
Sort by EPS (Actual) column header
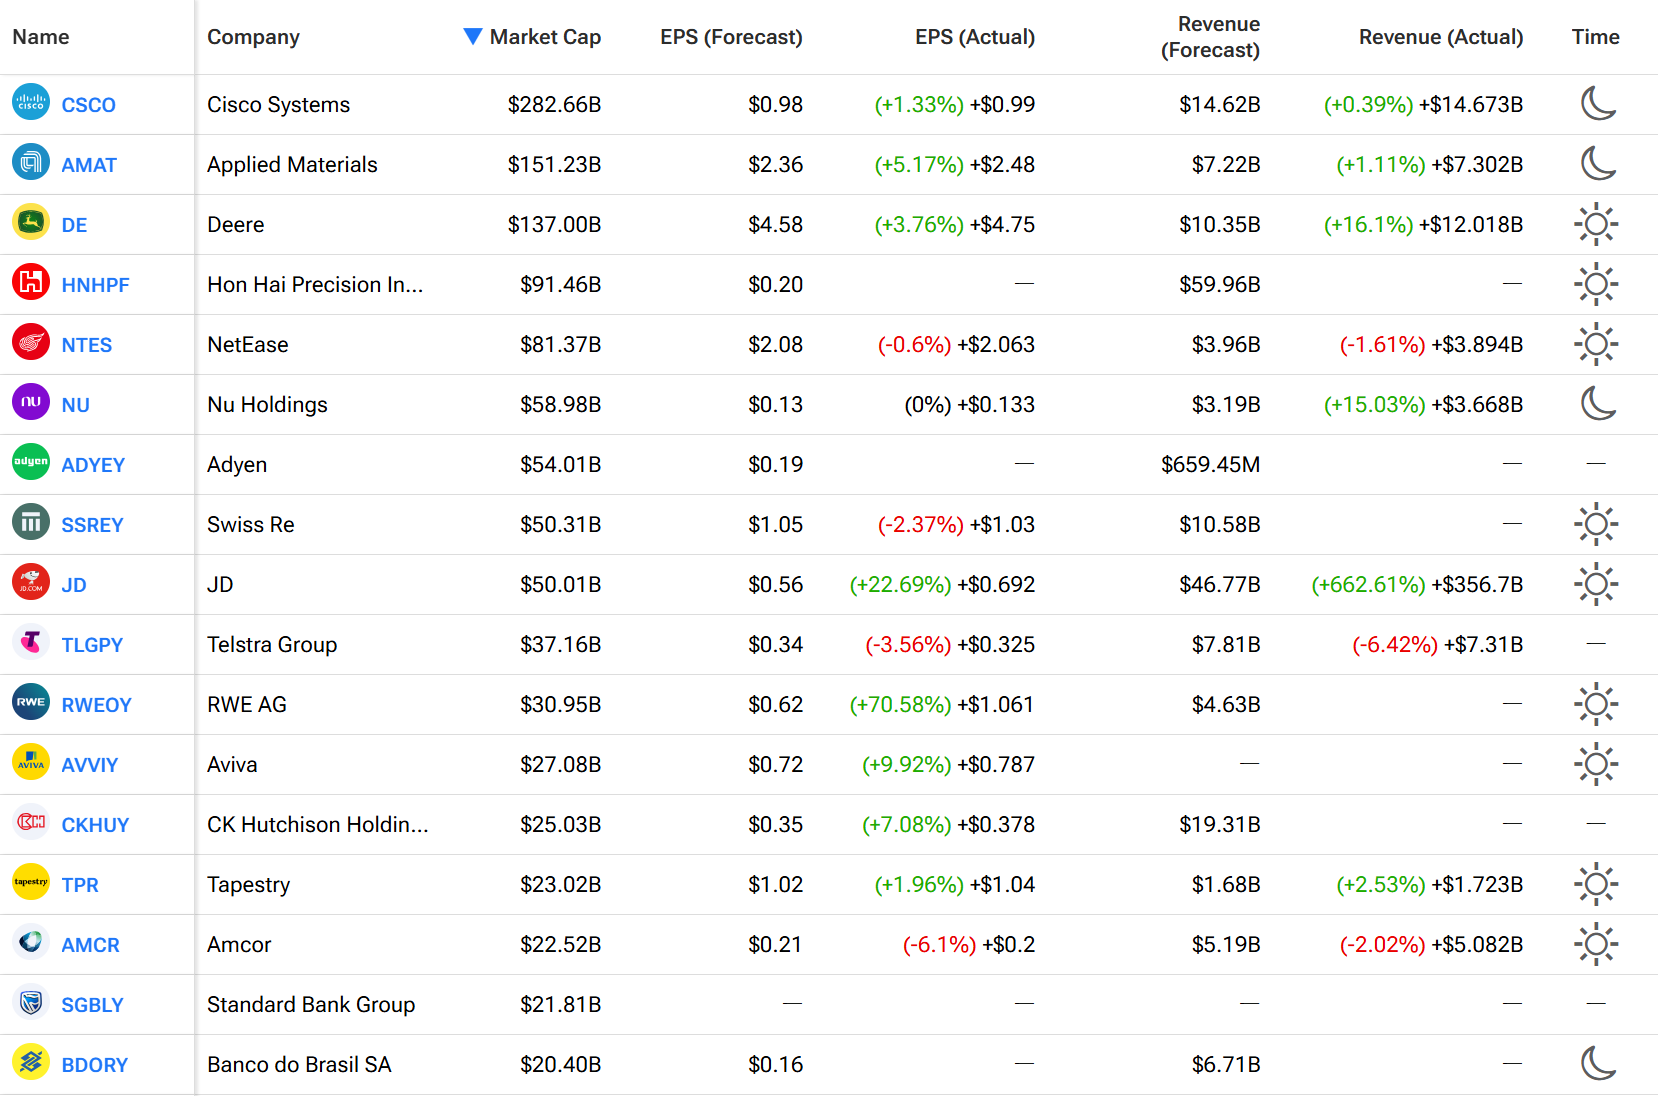coord(975,37)
